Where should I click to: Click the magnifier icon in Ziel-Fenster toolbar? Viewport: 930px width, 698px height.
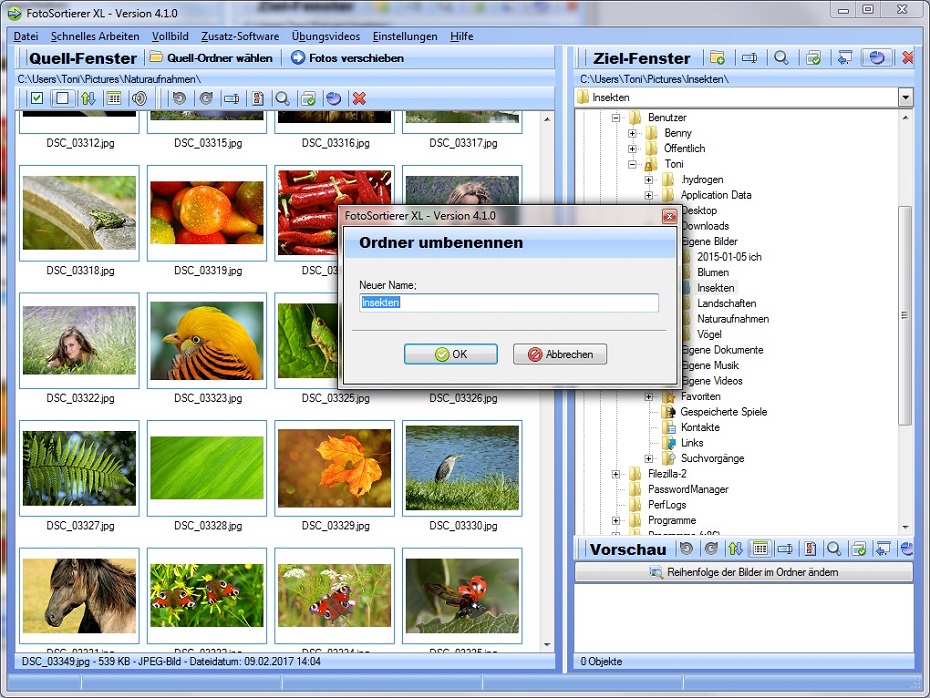[x=781, y=58]
